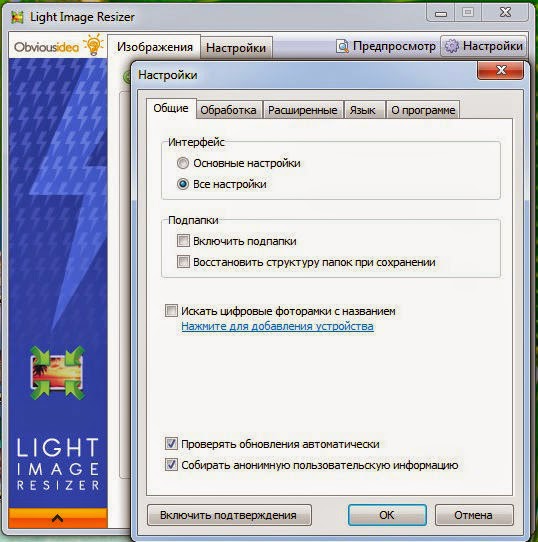The width and height of the screenshot is (538, 542).
Task: Switch to the Язык tab
Action: [x=362, y=110]
